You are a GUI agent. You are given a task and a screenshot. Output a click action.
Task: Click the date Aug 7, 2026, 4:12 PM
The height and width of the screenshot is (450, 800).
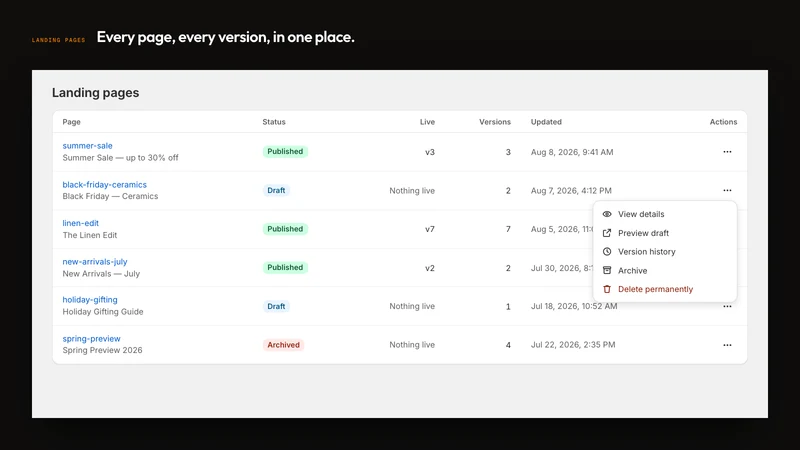click(x=571, y=191)
